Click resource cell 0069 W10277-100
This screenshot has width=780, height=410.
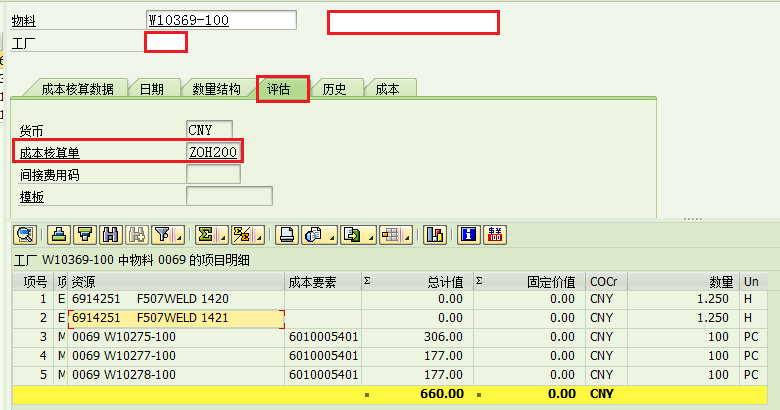click(x=177, y=356)
